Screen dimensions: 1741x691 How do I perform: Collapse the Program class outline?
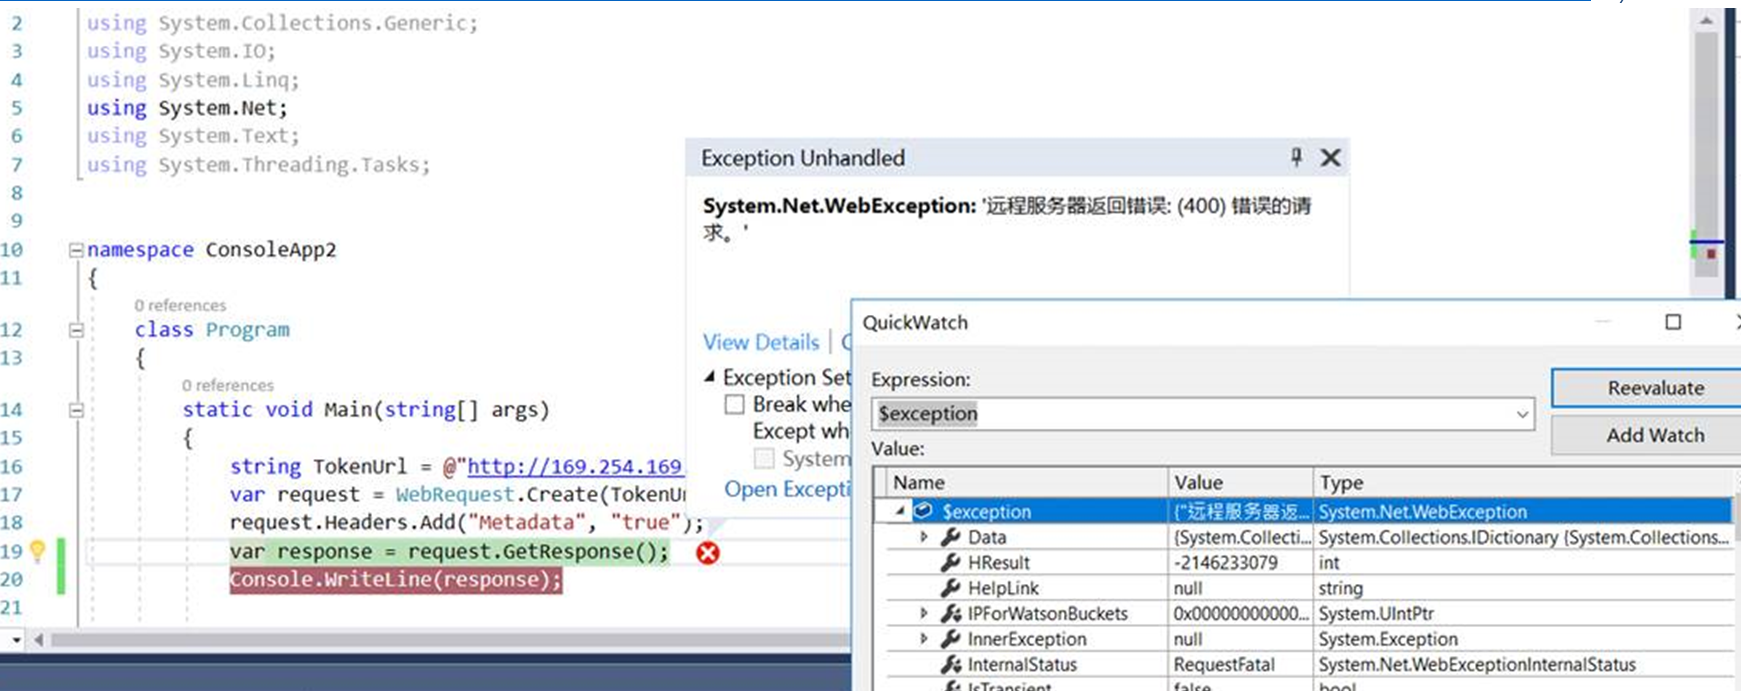click(x=76, y=330)
